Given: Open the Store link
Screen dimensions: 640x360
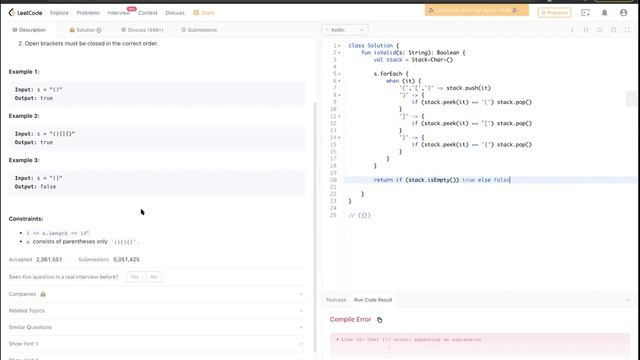Looking at the screenshot, I should pos(204,13).
